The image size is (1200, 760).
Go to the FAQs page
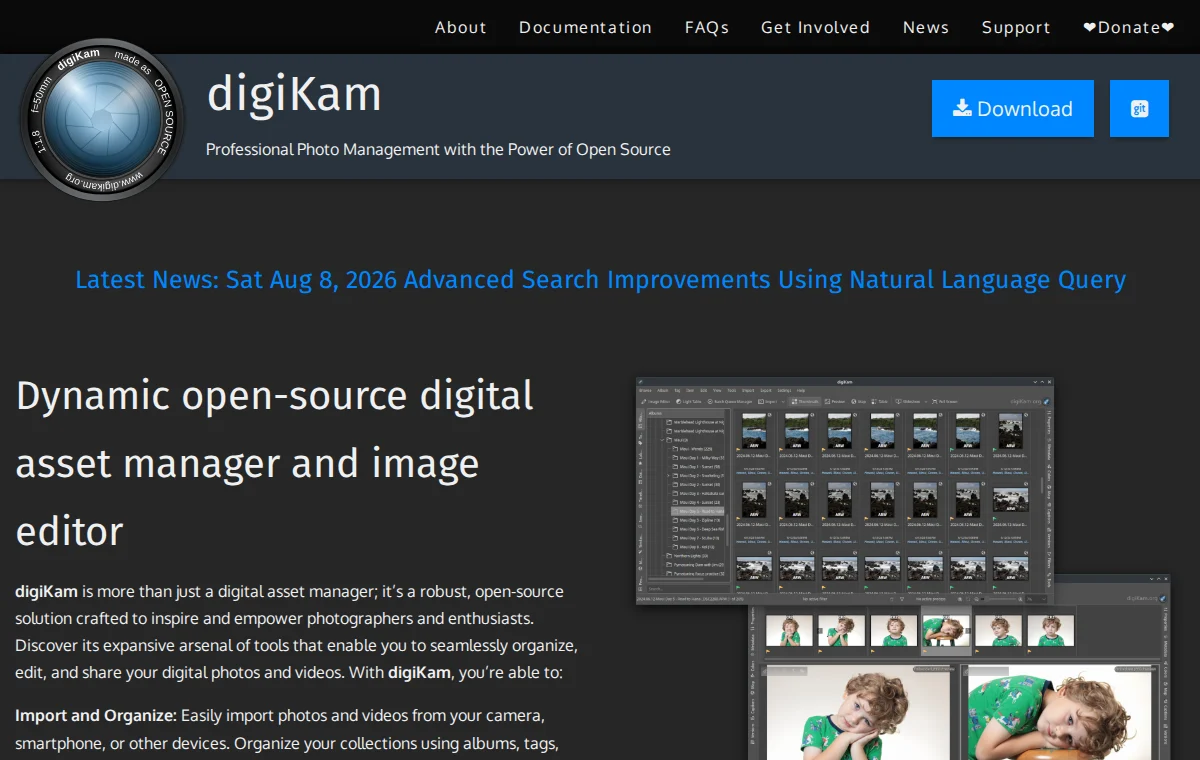(x=706, y=27)
